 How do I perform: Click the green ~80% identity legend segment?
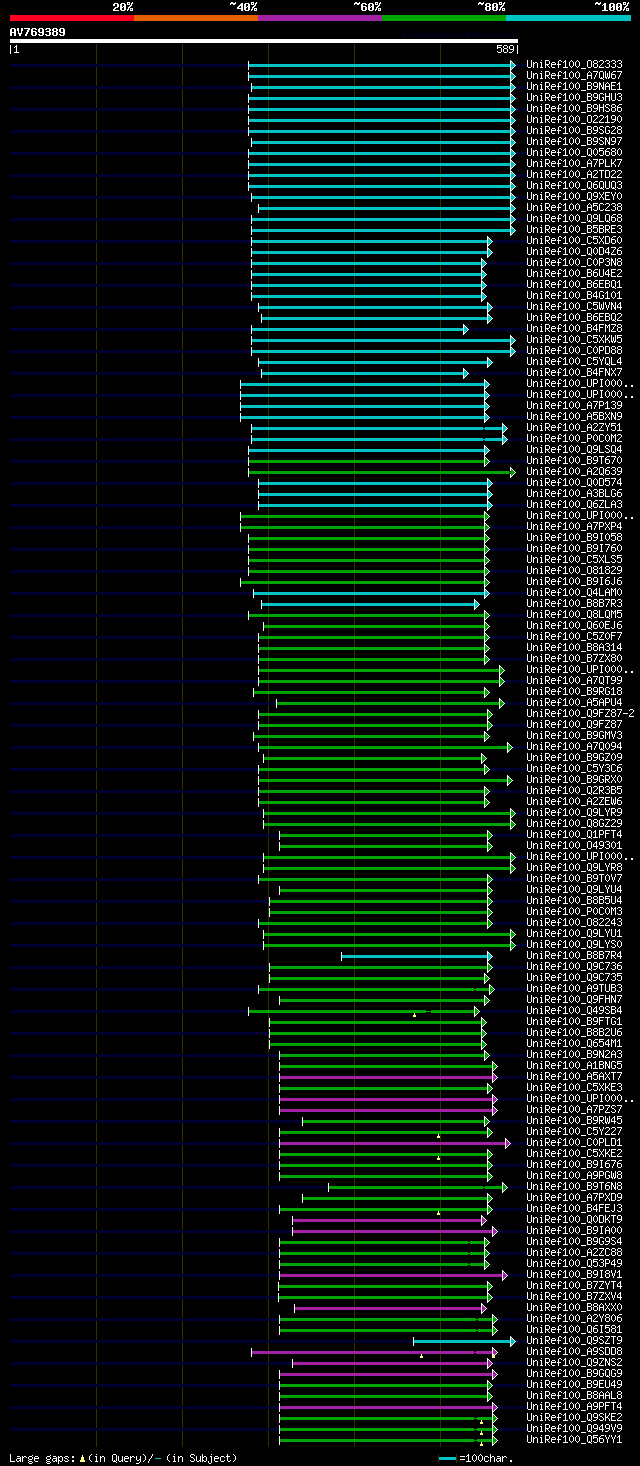click(x=444, y=17)
